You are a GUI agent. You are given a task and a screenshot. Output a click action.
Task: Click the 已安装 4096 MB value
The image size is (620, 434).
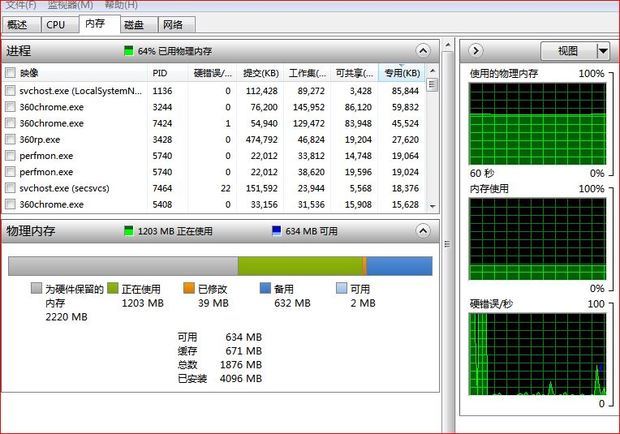[x=241, y=378]
